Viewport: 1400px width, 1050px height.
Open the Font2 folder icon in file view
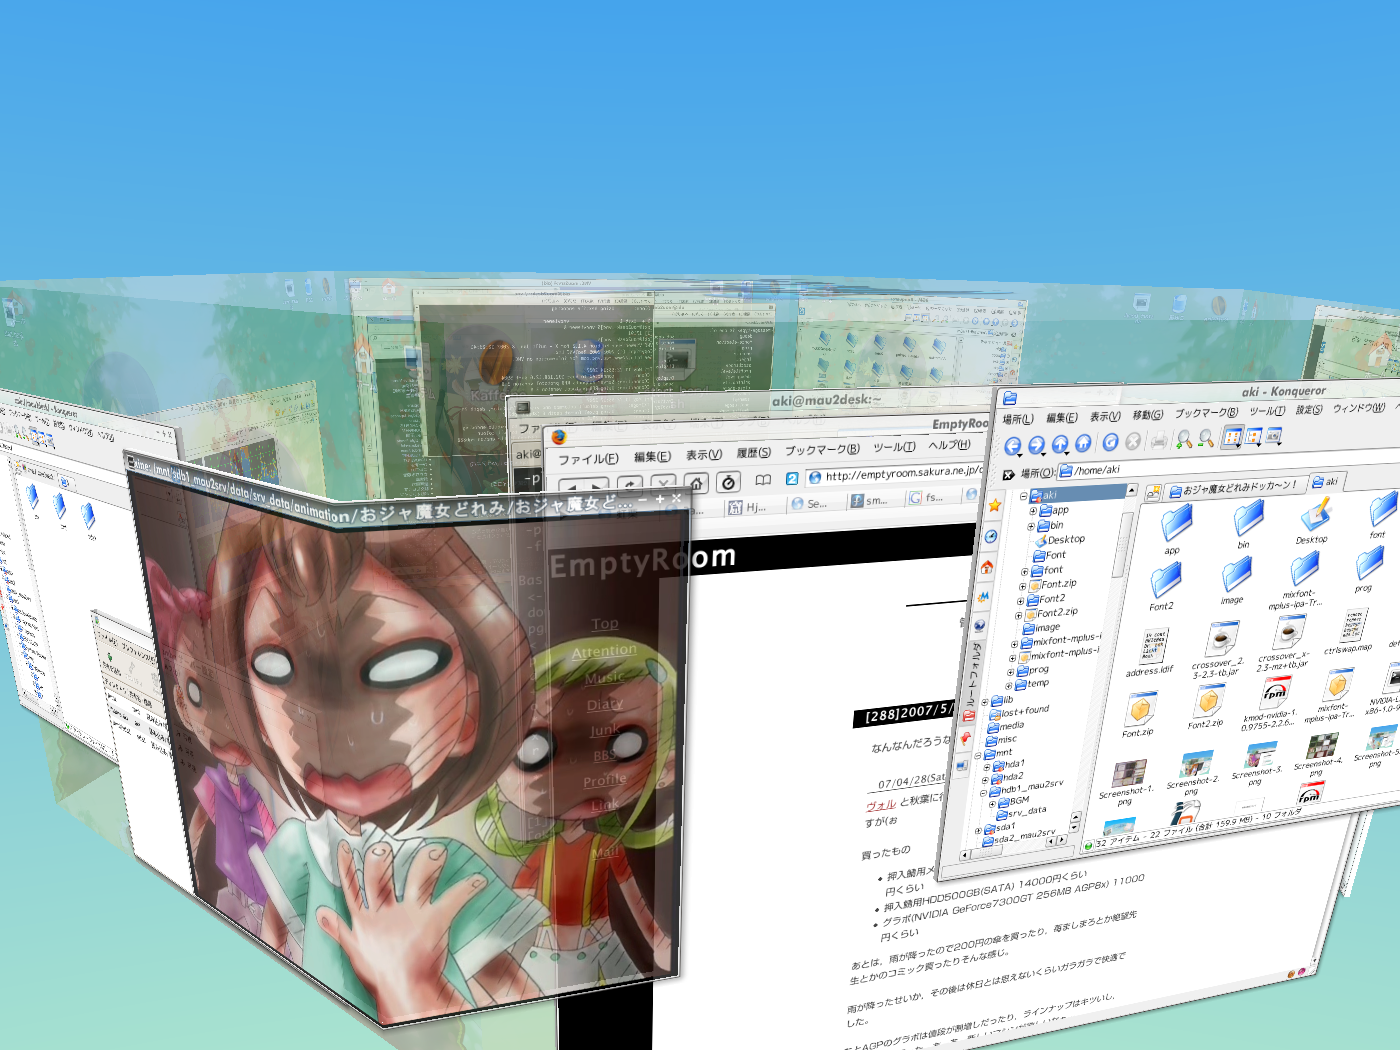click(x=1165, y=579)
